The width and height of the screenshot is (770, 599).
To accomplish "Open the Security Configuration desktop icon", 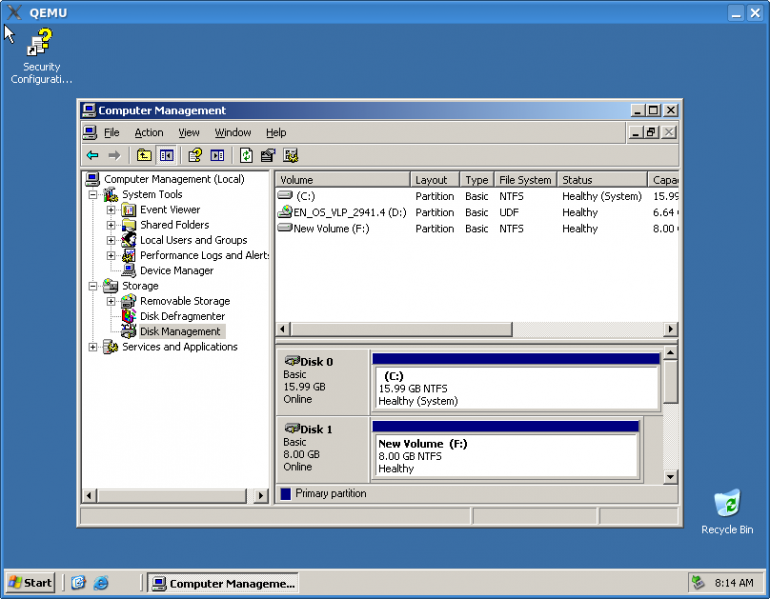I will (41, 44).
